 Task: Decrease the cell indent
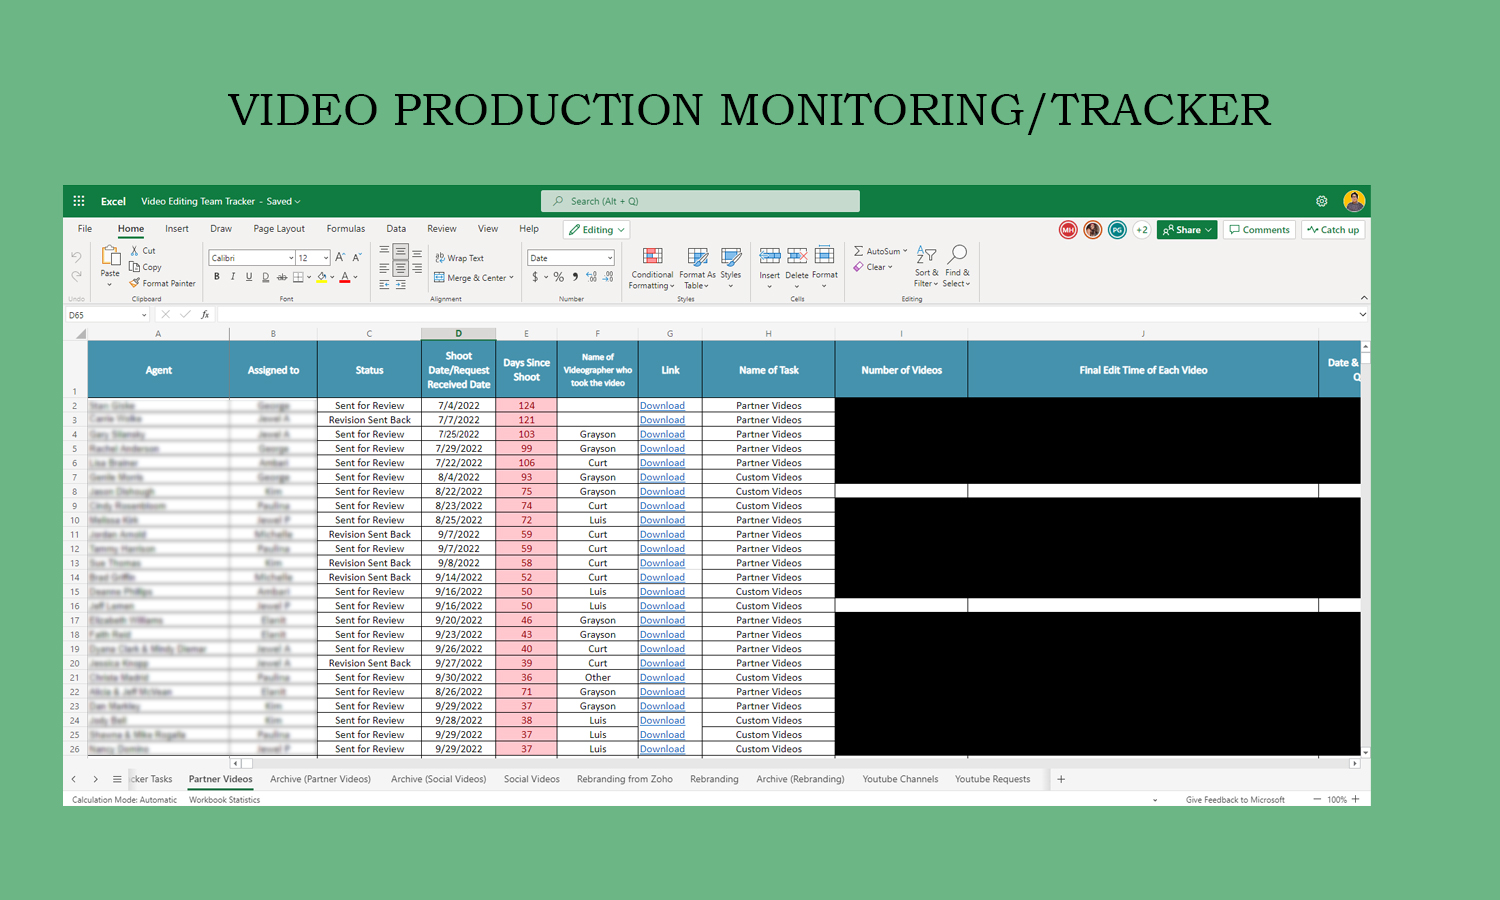(x=384, y=285)
